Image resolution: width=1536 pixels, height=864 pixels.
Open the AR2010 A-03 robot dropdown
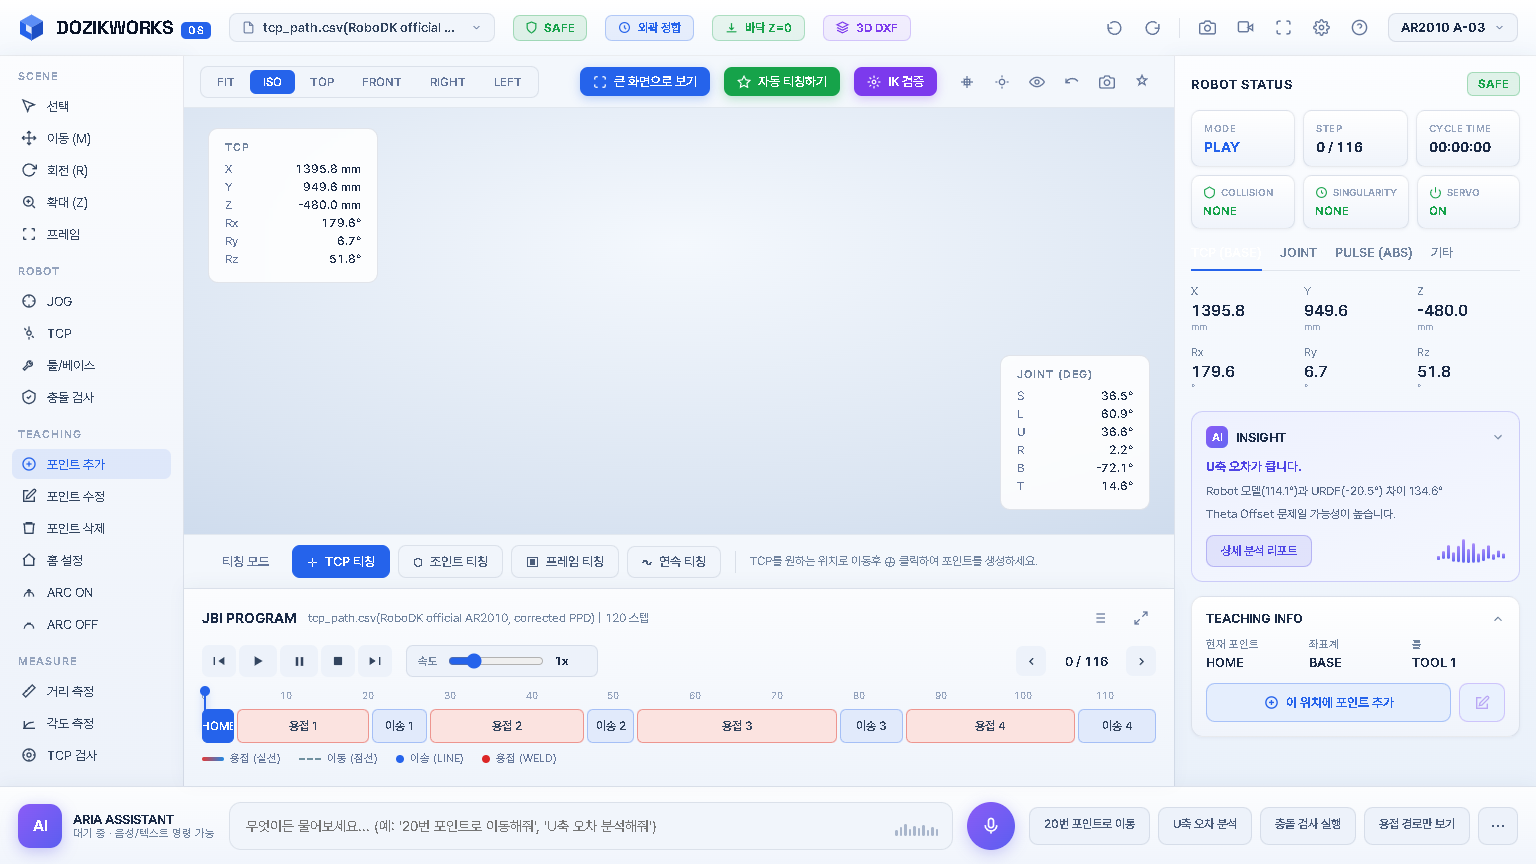[1453, 28]
